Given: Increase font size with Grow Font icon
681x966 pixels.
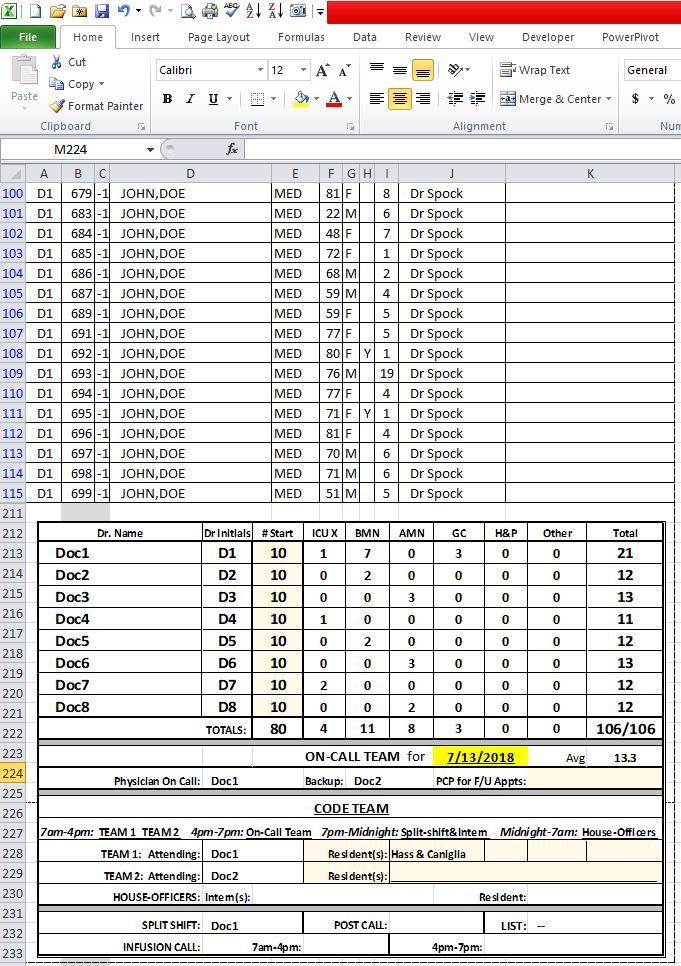Looking at the screenshot, I should click(x=322, y=70).
